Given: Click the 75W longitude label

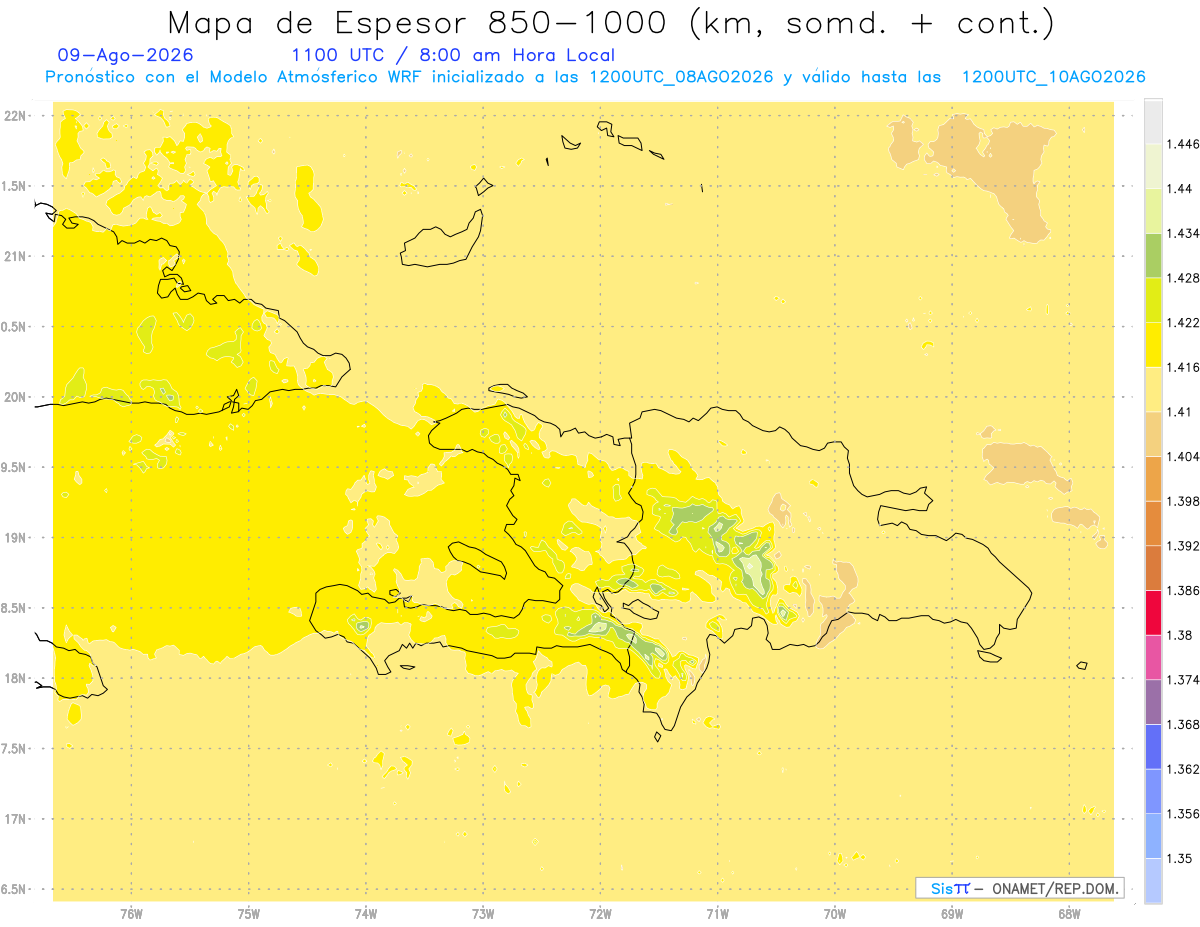Looking at the screenshot, I should click(x=248, y=913).
